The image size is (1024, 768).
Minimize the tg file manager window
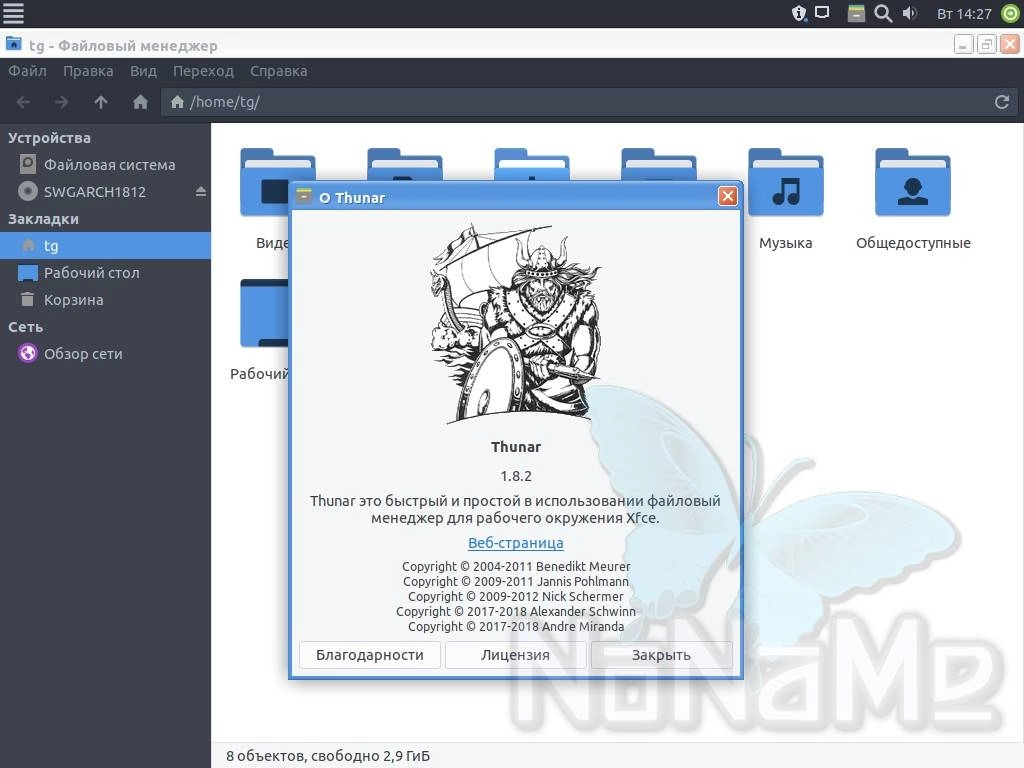click(963, 44)
